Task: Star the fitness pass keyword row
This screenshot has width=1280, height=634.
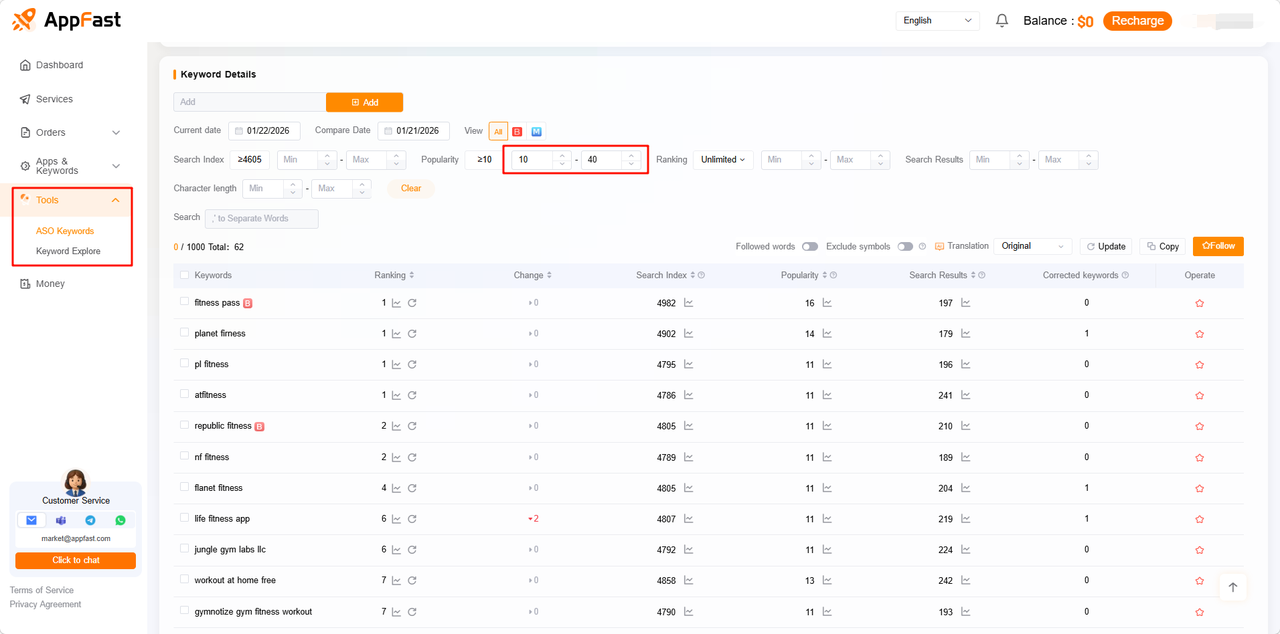Action: click(x=1199, y=303)
